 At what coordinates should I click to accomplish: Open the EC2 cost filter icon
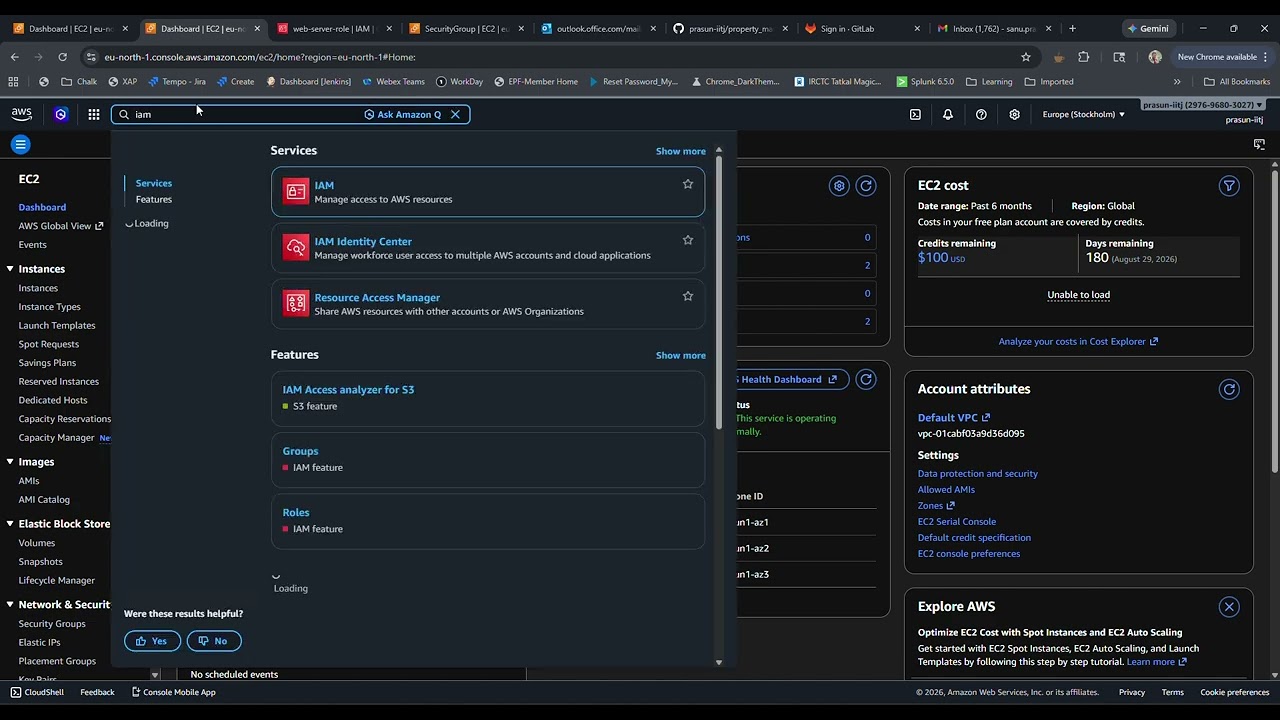1229,185
